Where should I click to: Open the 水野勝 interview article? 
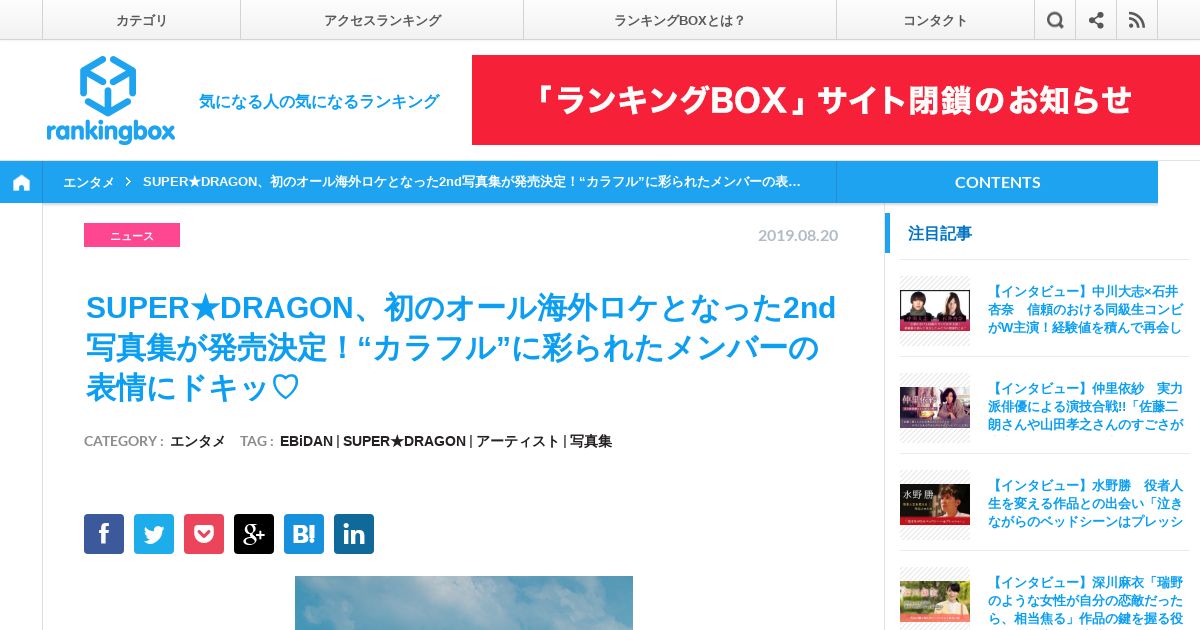1085,503
